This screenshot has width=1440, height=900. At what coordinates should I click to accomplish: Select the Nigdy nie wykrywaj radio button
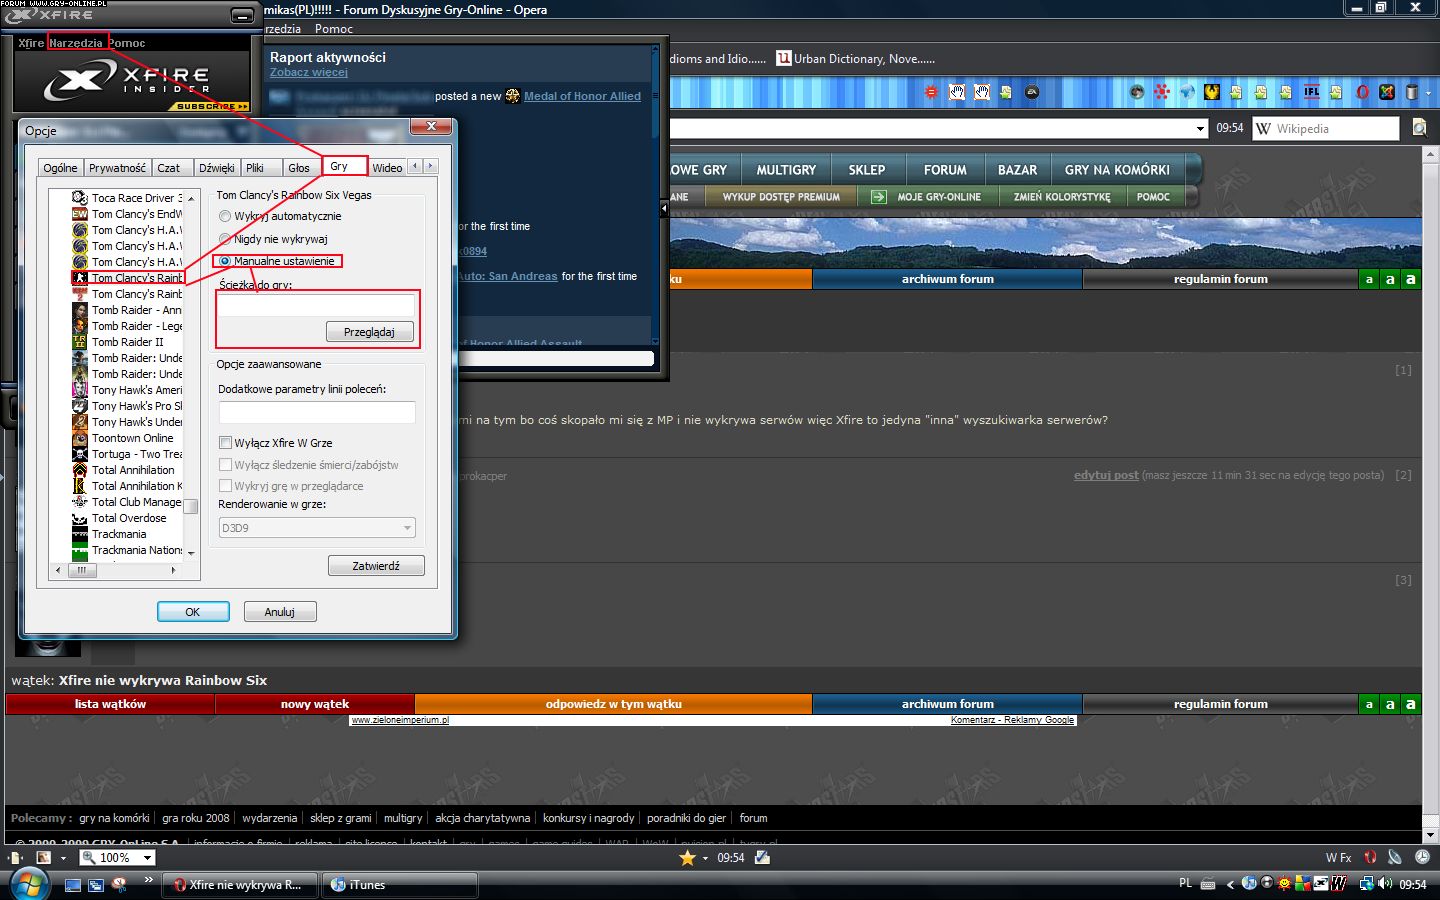pos(225,239)
